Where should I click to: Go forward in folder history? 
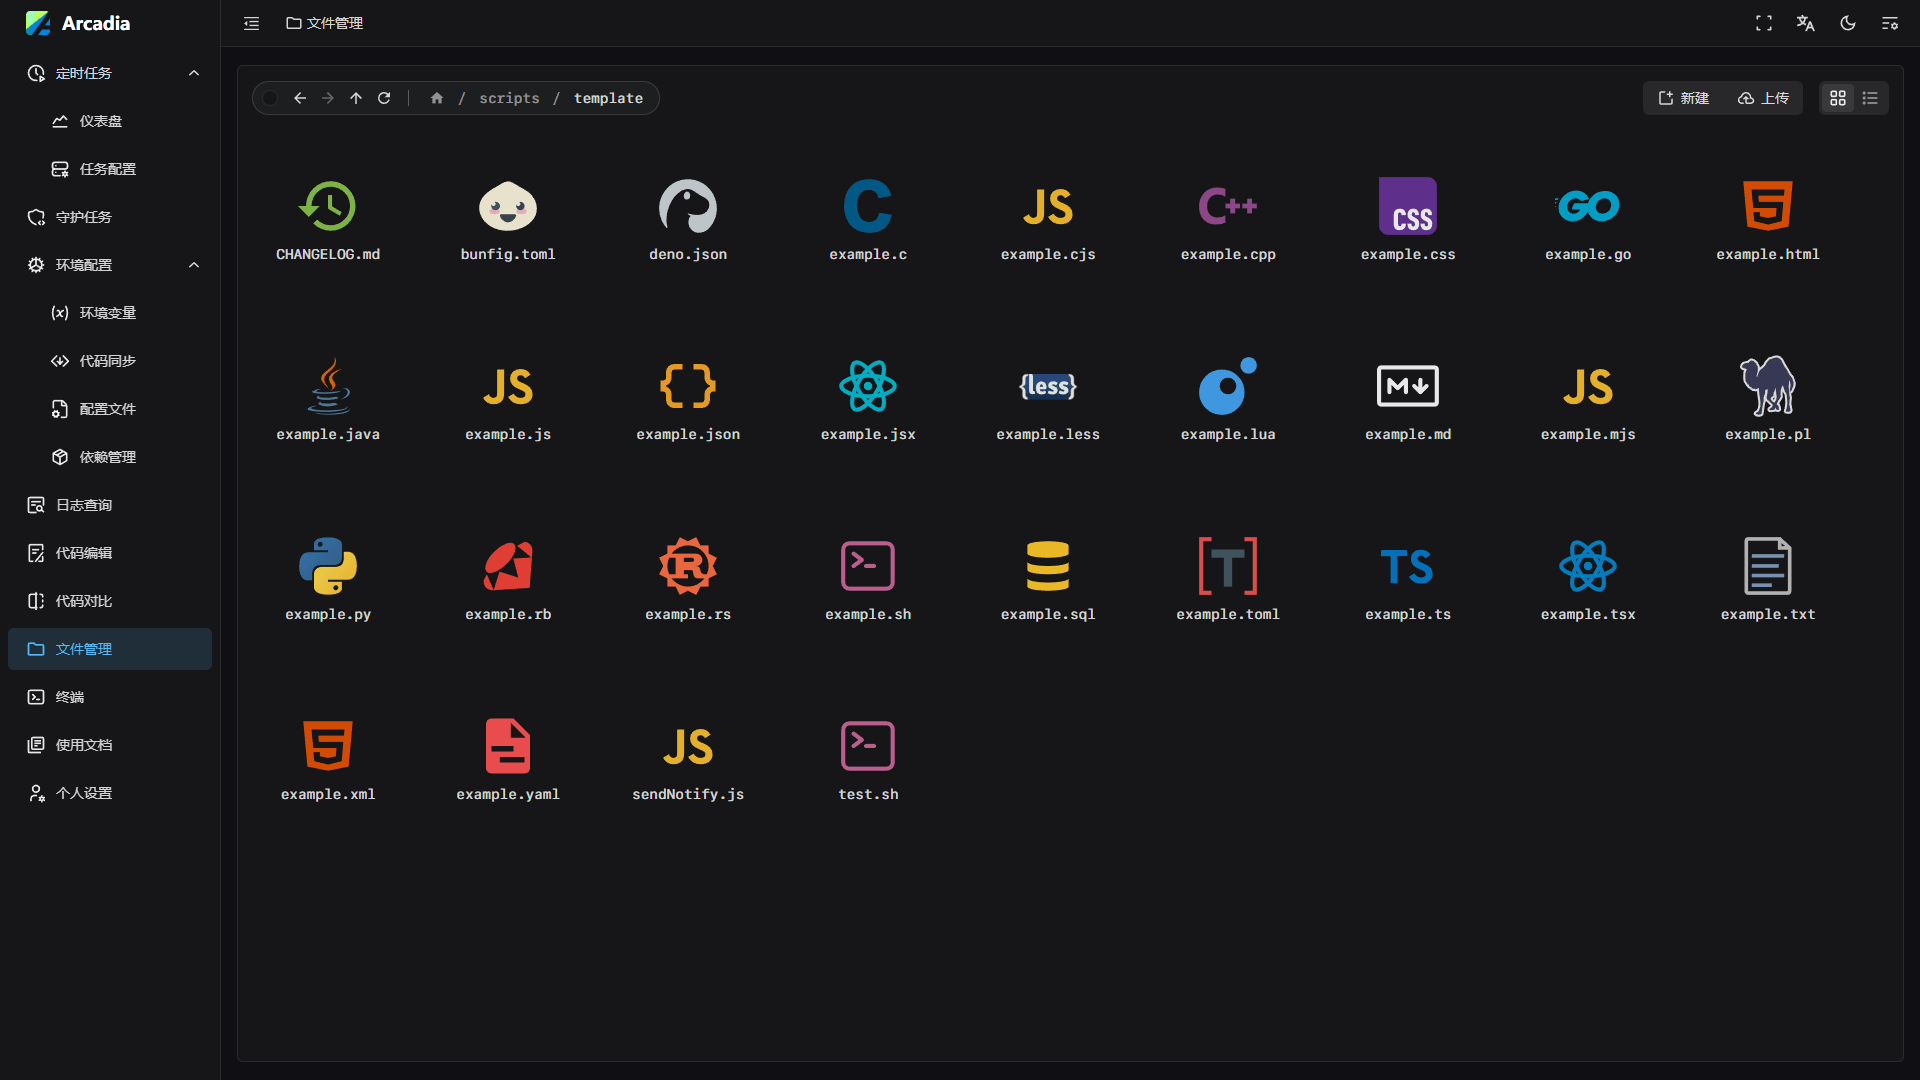[328, 98]
